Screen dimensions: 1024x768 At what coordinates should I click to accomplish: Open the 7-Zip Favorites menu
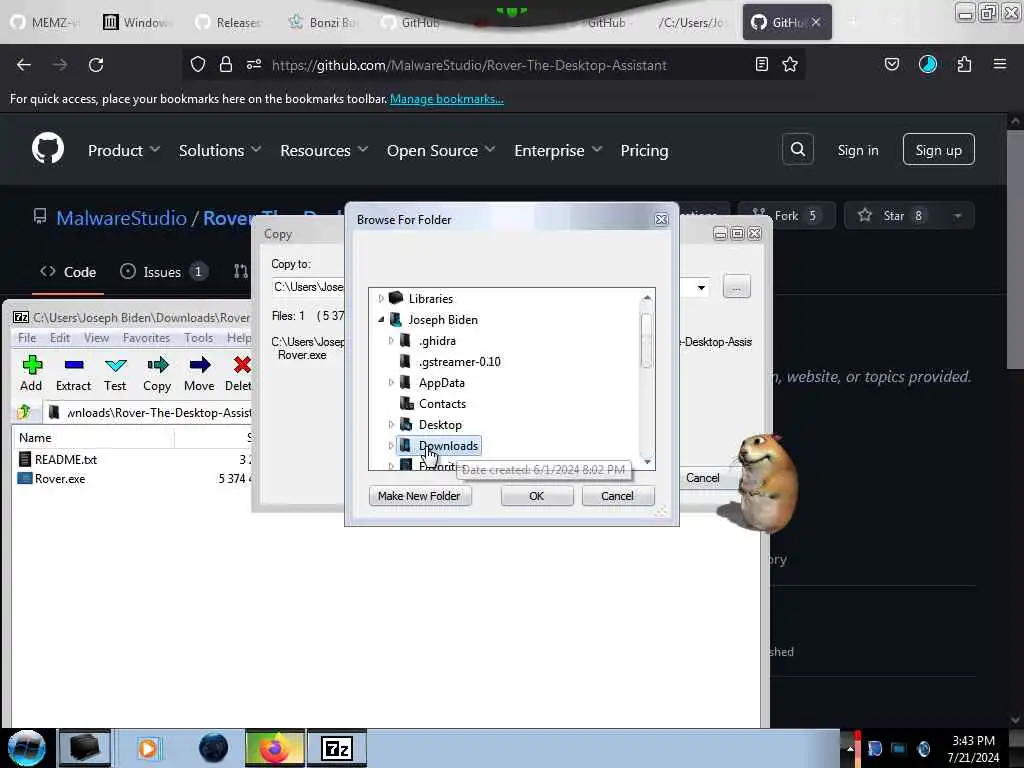pyautogui.click(x=146, y=338)
